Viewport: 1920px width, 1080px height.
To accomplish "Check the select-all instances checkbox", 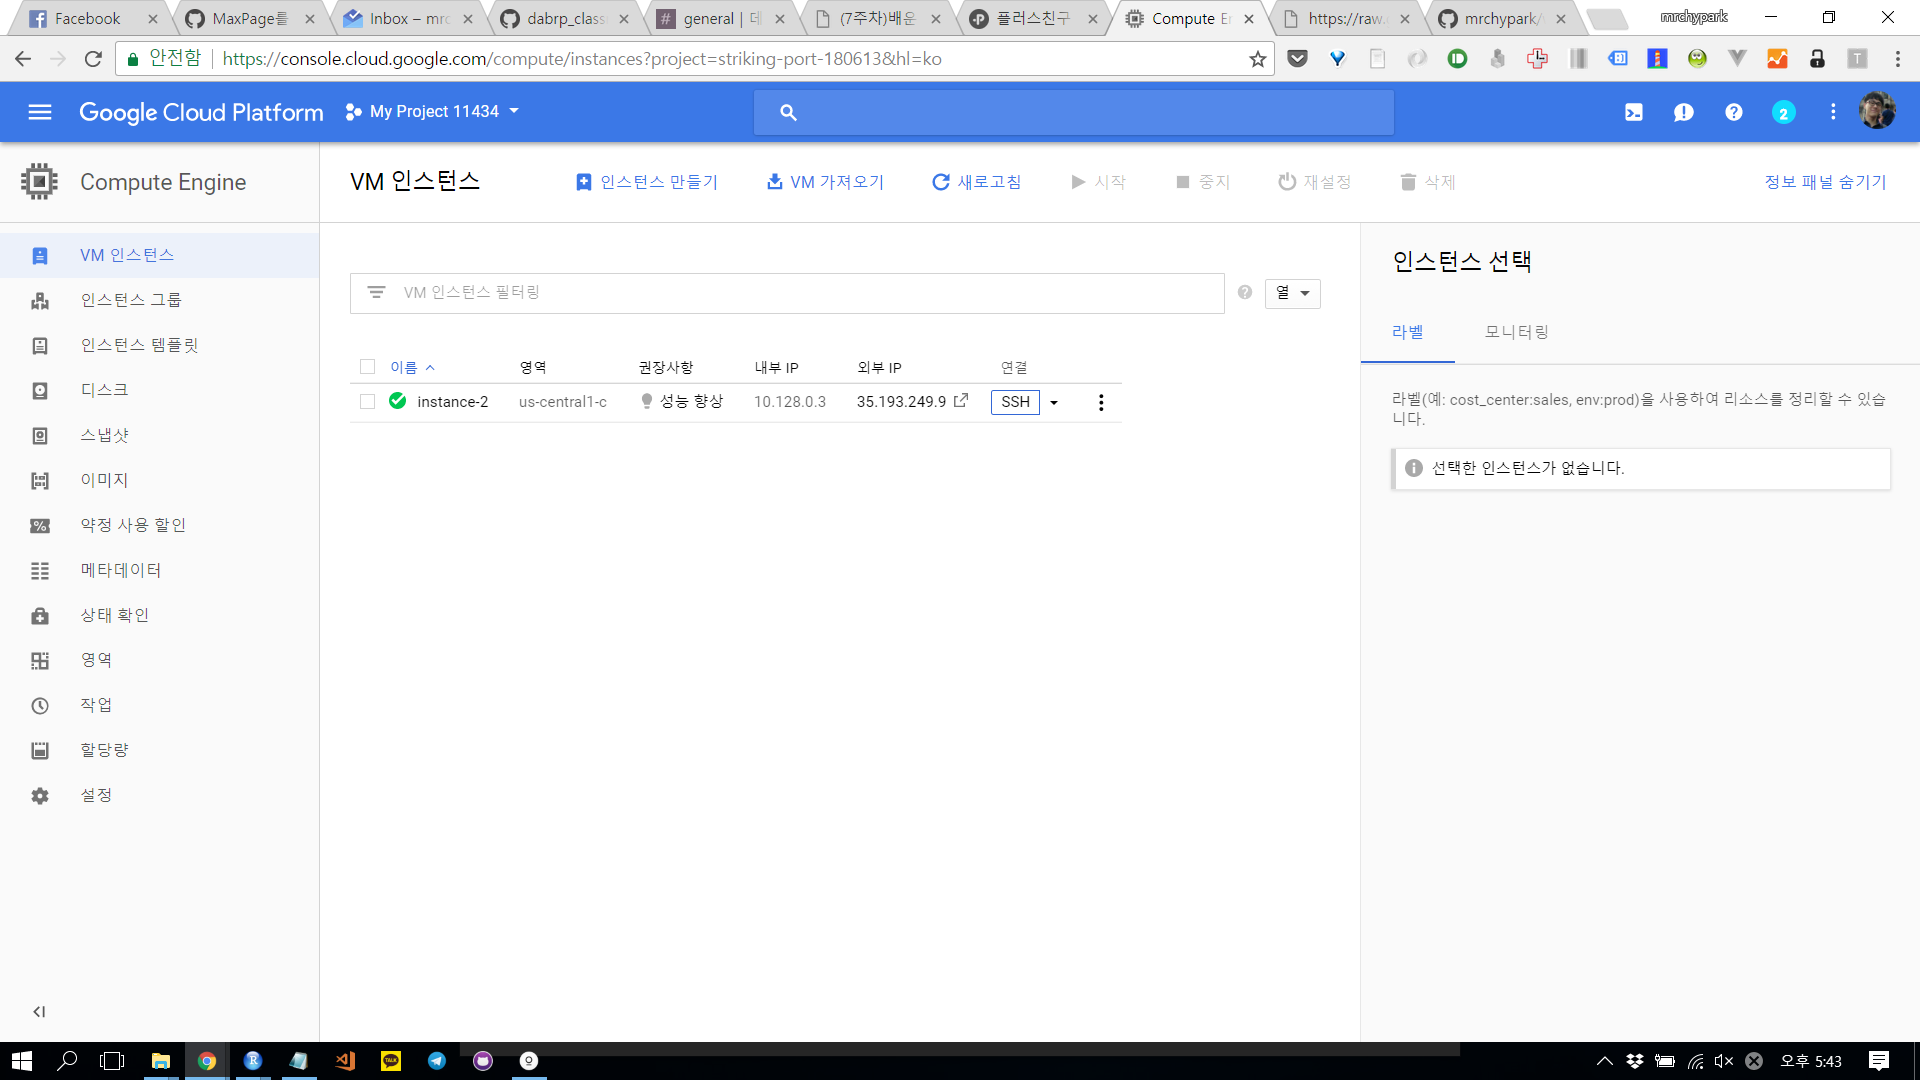I will pyautogui.click(x=367, y=367).
